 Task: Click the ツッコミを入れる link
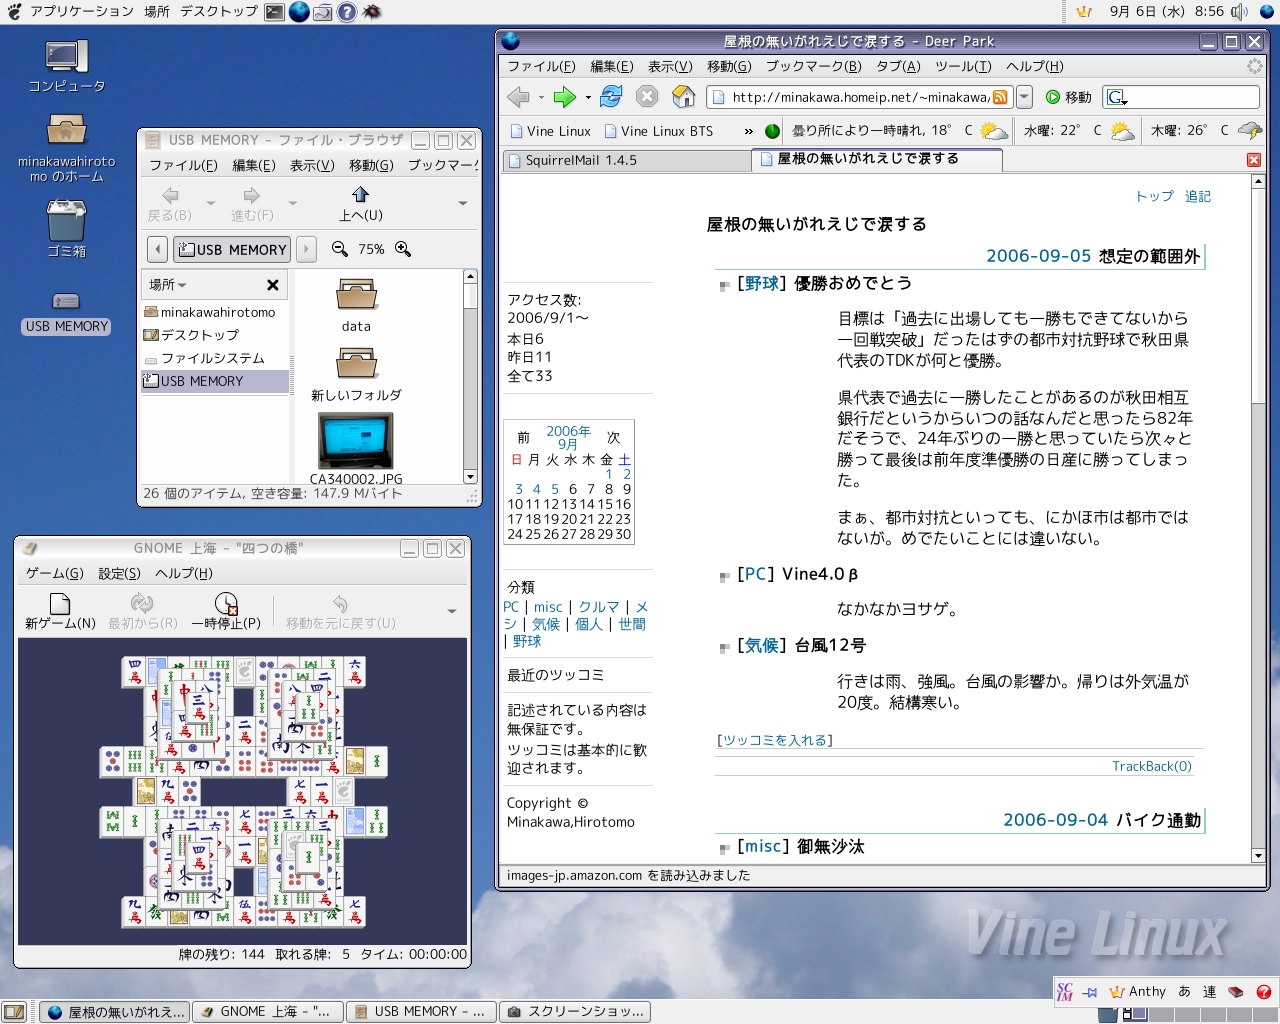(x=777, y=740)
